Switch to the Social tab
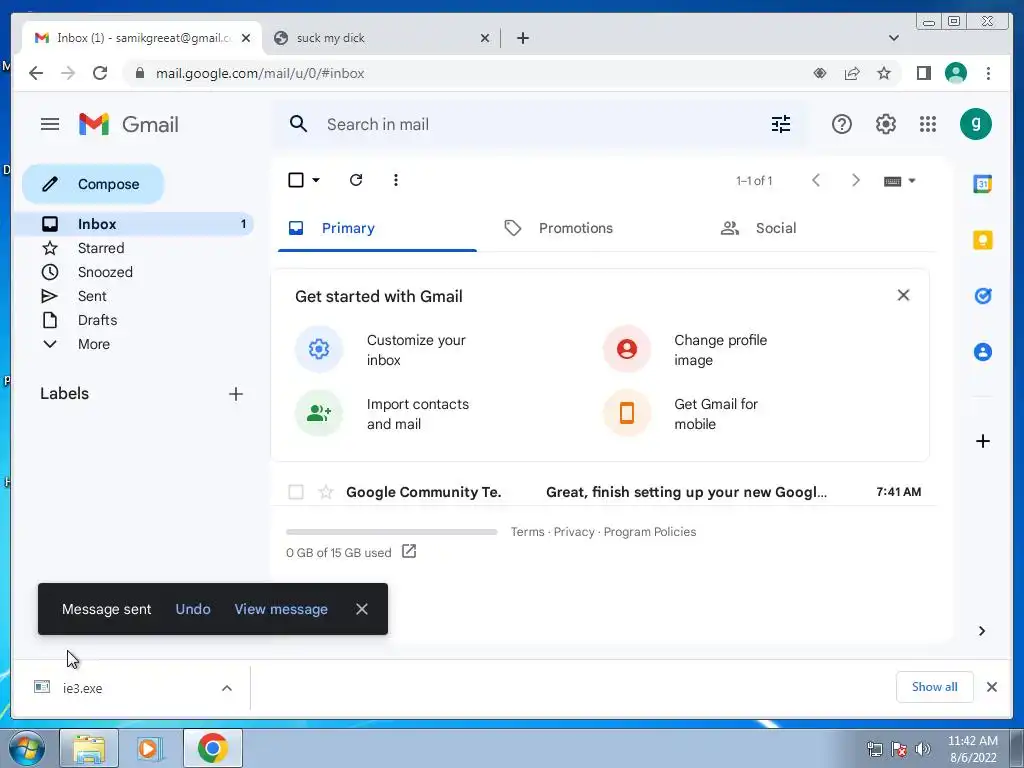Viewport: 1024px width, 768px height. 776,228
